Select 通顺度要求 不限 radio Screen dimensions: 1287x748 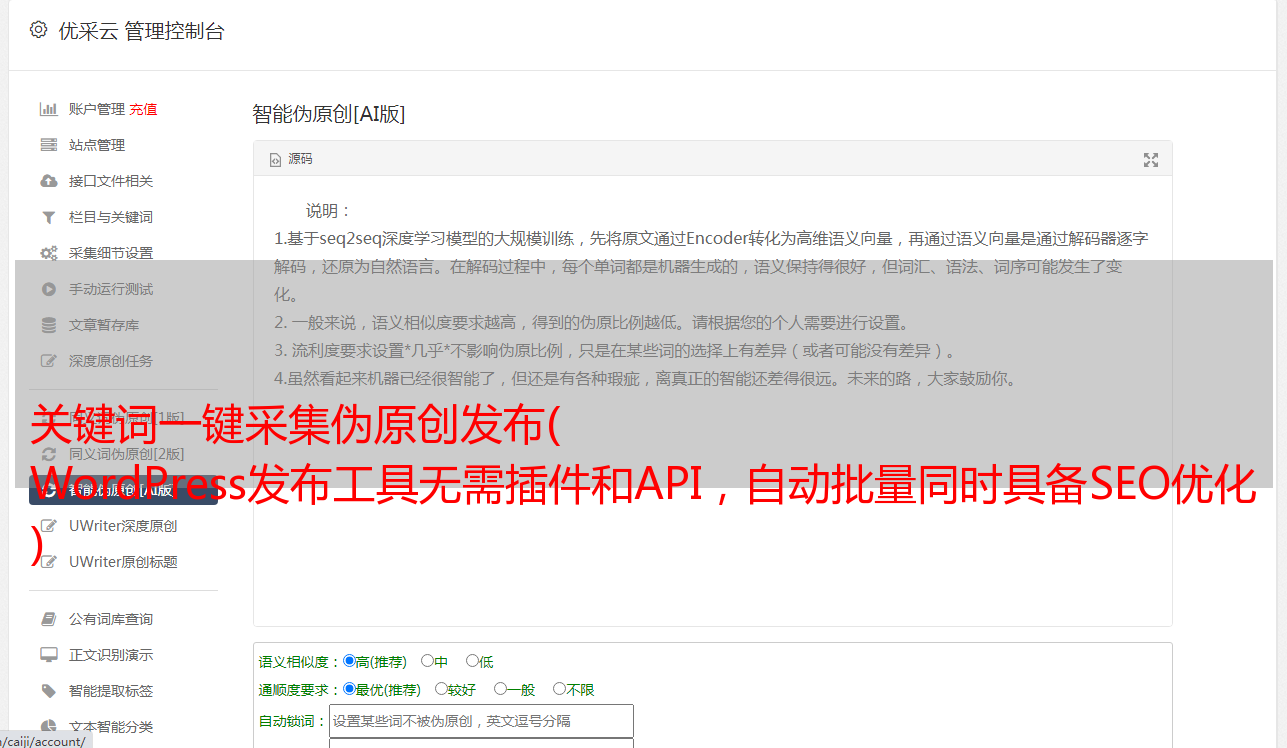pyautogui.click(x=559, y=689)
